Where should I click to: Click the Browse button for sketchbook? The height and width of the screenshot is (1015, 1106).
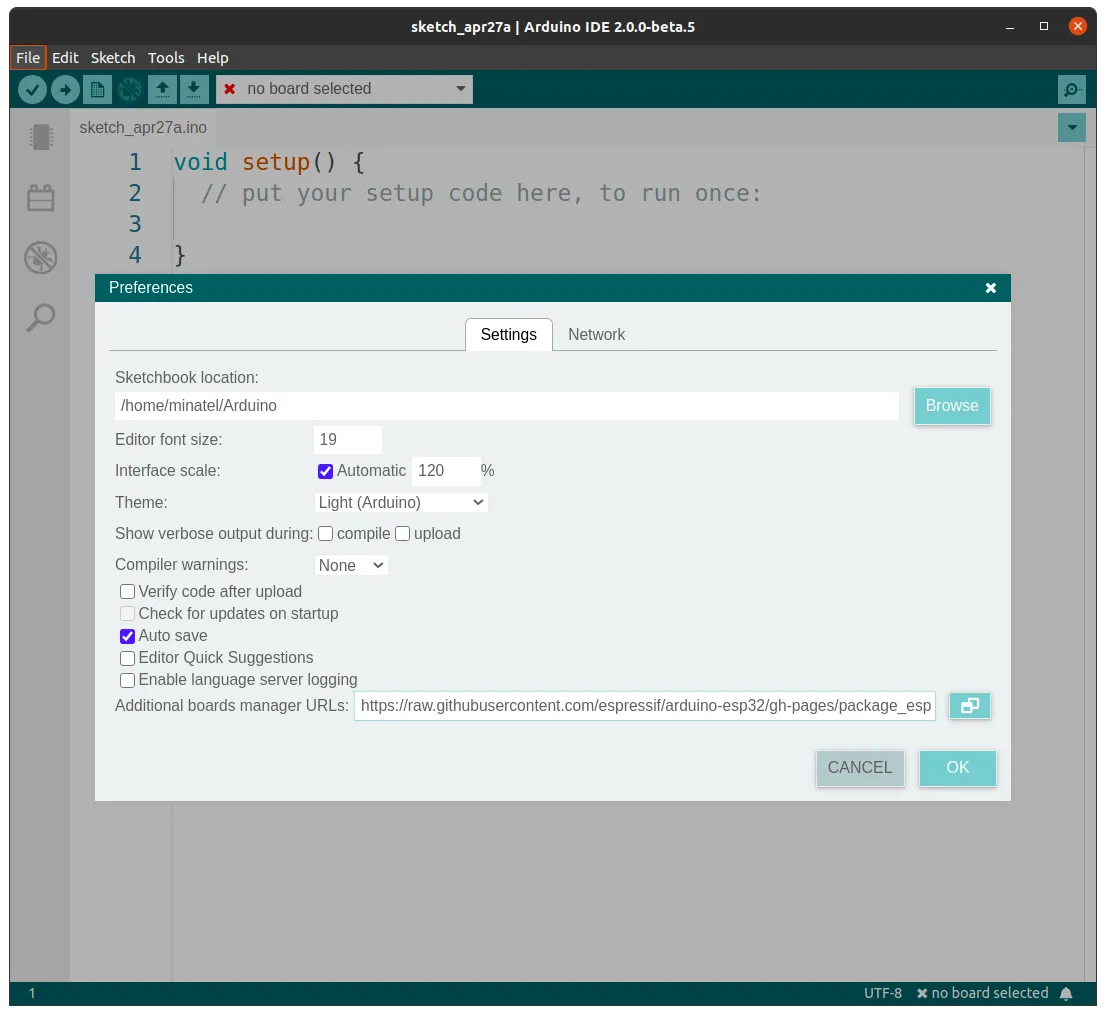point(951,406)
